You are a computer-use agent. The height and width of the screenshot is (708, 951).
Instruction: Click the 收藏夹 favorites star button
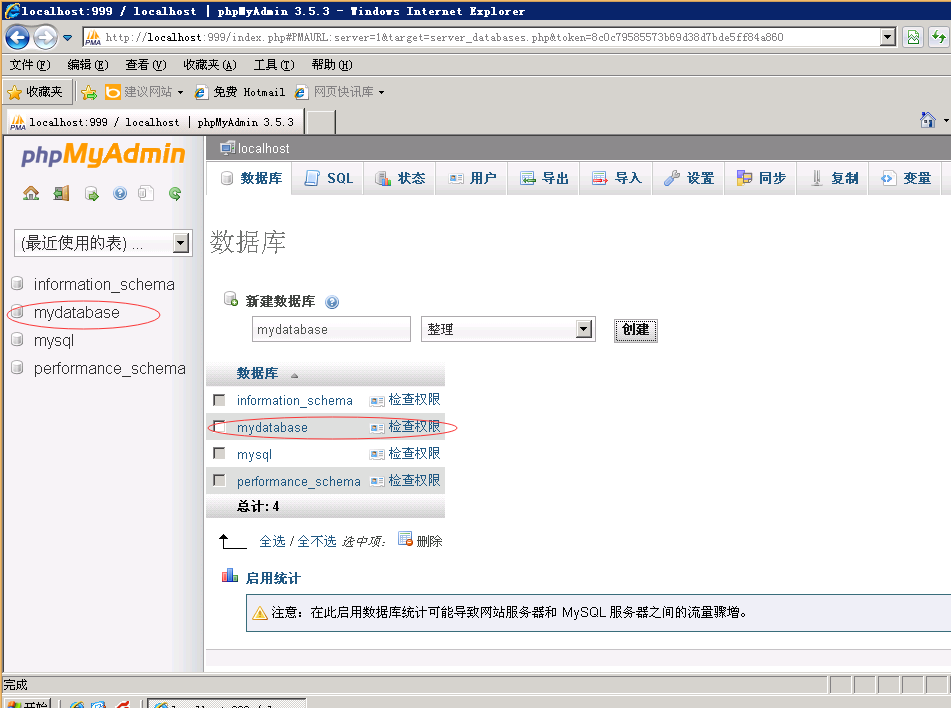coord(36,92)
